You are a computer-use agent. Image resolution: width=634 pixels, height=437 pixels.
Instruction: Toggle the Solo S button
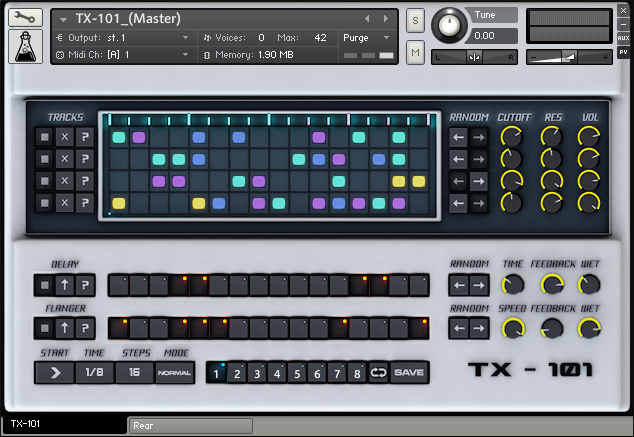[x=415, y=20]
